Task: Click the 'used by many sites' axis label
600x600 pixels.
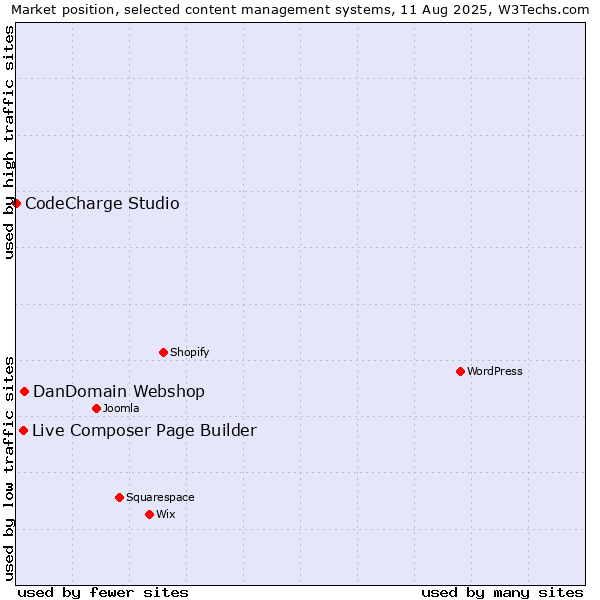Action: [502, 593]
